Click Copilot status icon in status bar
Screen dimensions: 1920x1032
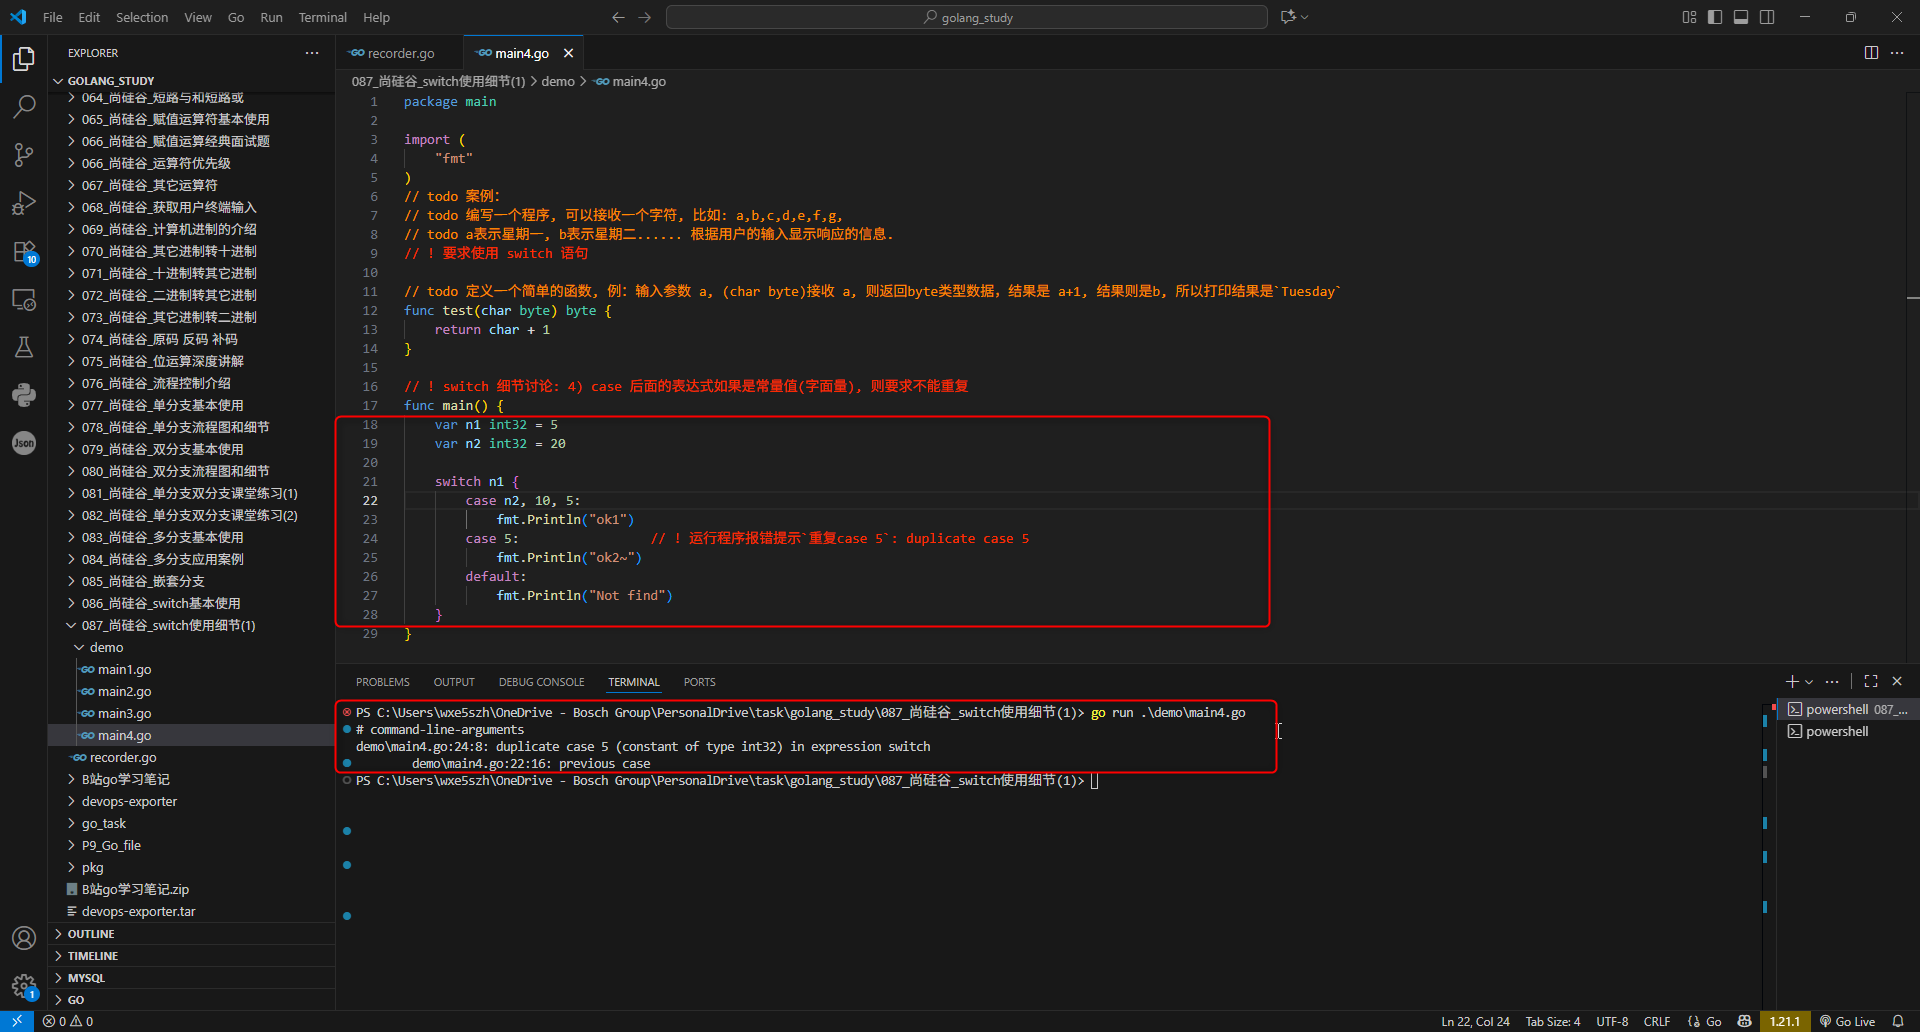[1745, 1021]
